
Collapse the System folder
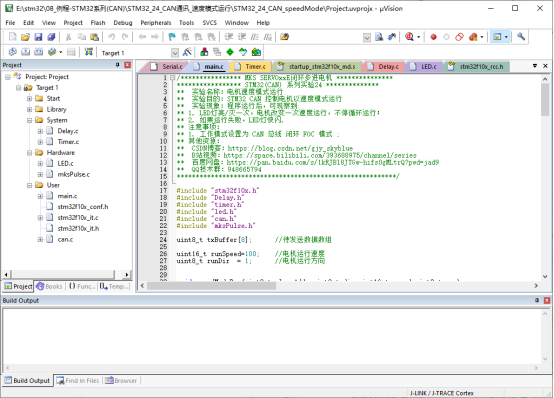[29, 121]
